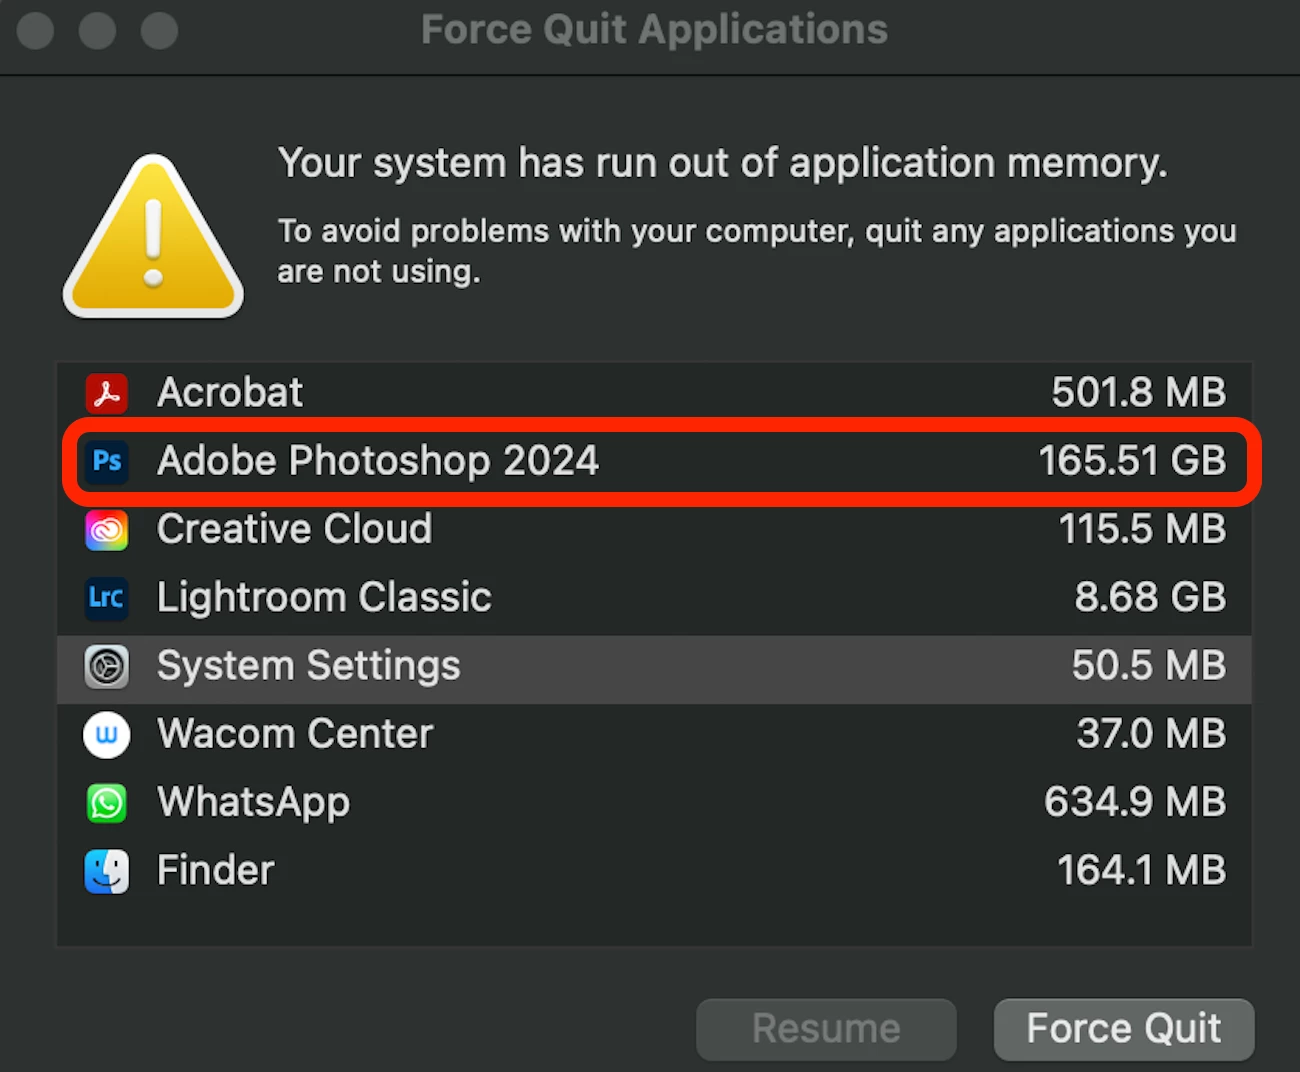Click Lightroom's 8.68 GB memory value
Viewport: 1300px width, 1072px height.
coord(1149,598)
